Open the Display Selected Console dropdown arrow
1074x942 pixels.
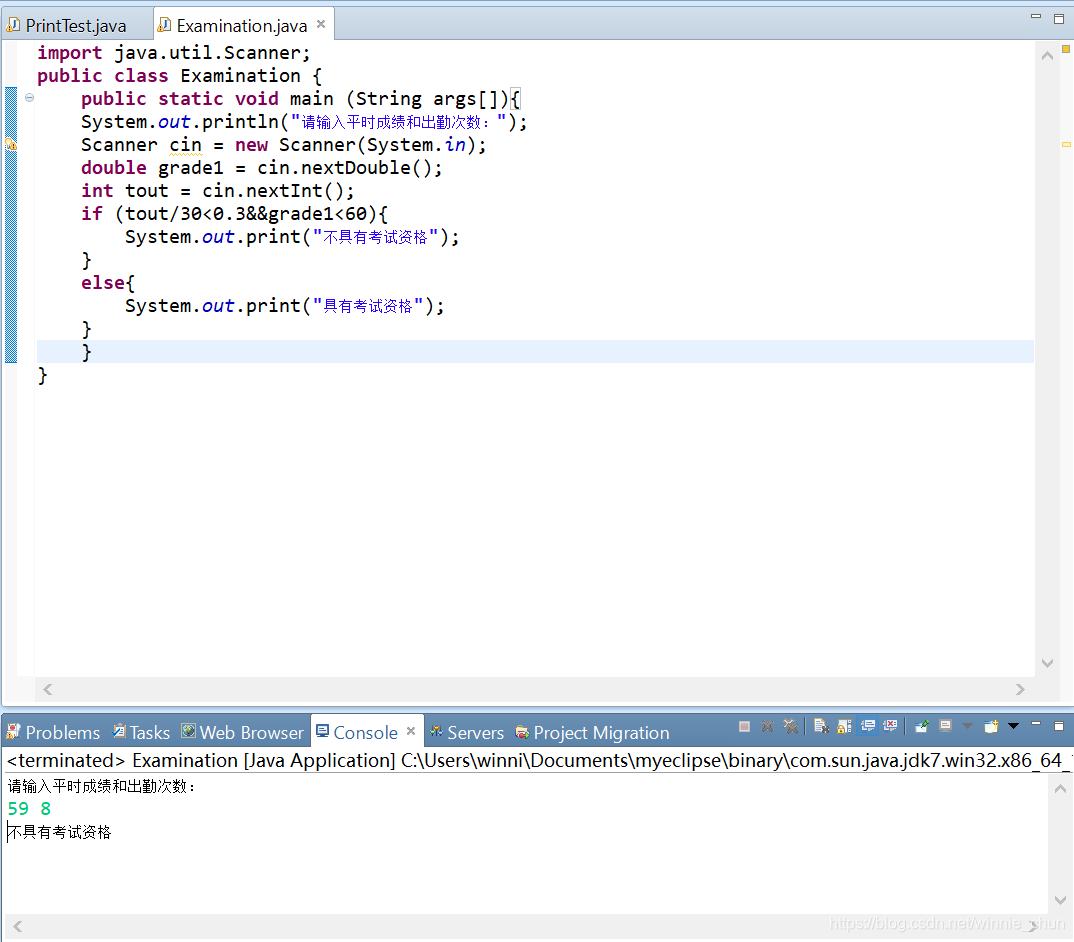[967, 726]
